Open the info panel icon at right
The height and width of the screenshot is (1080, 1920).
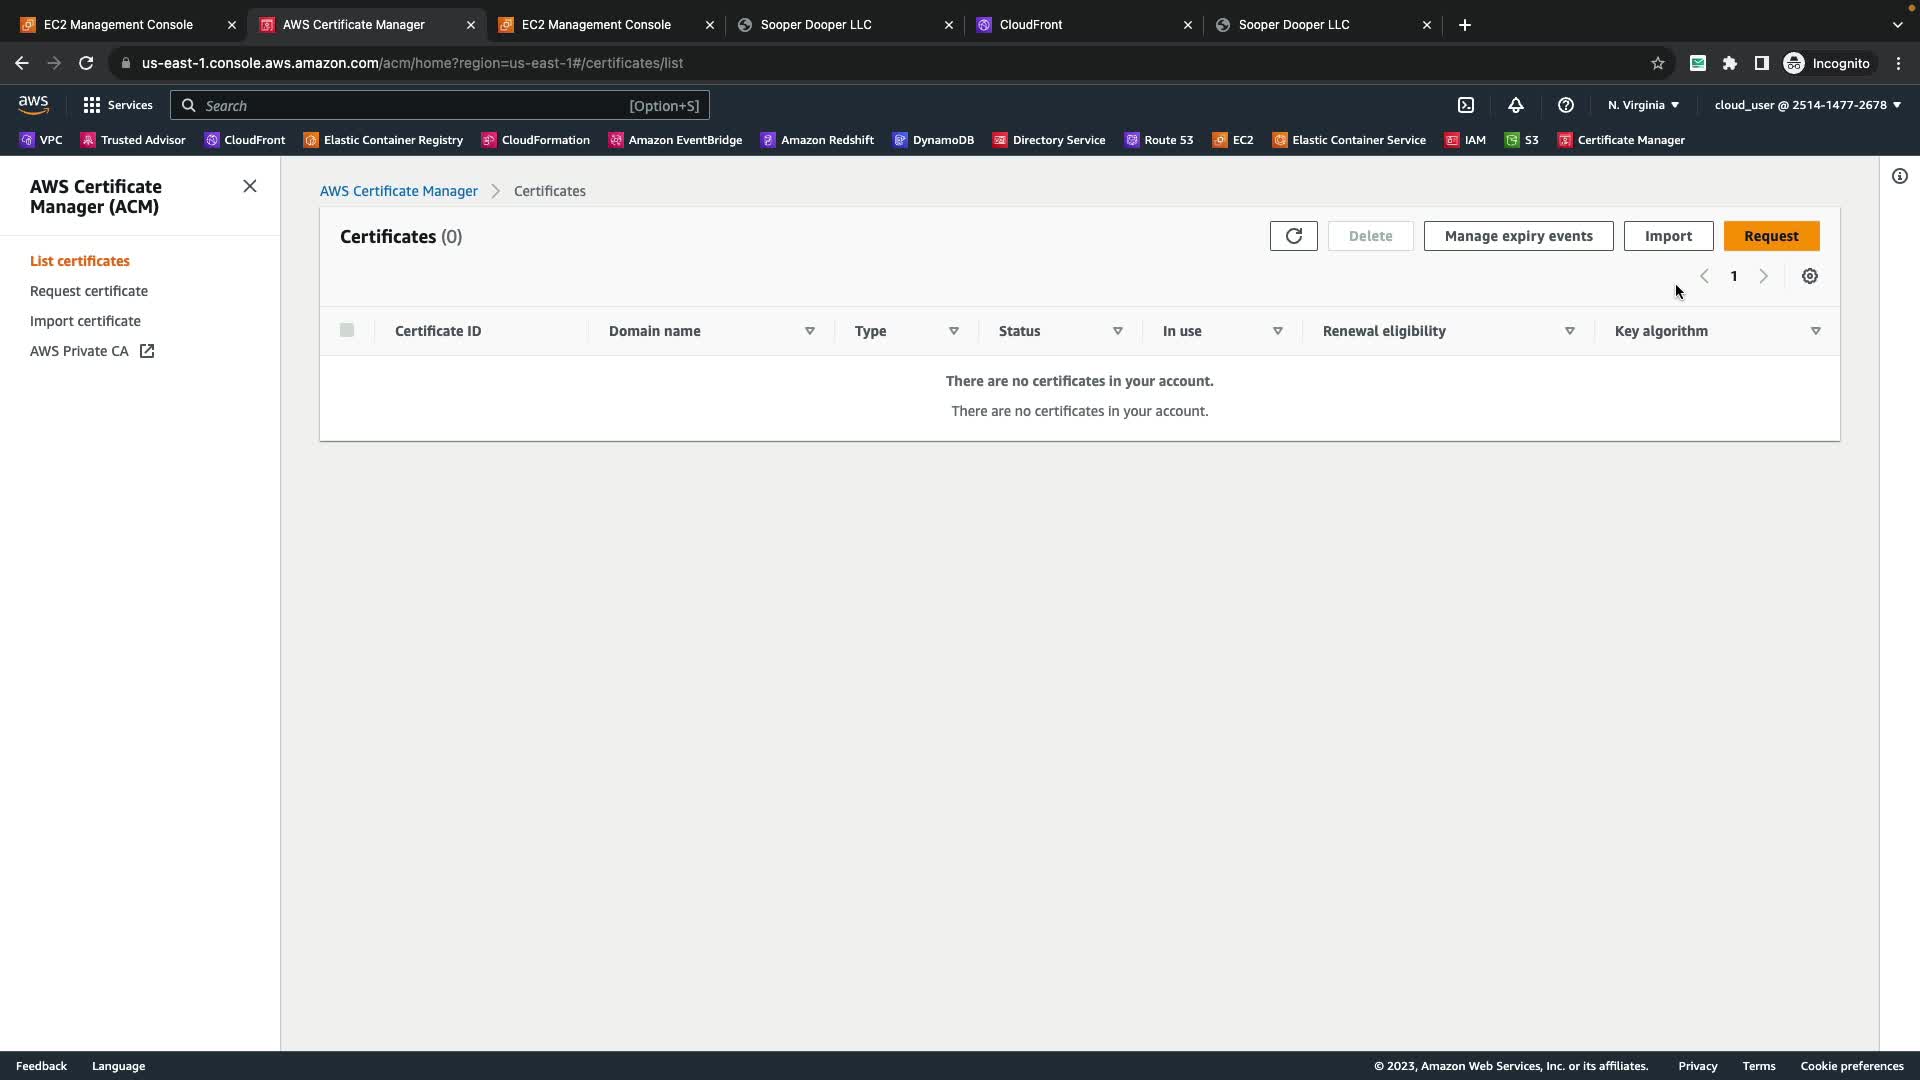point(1899,176)
